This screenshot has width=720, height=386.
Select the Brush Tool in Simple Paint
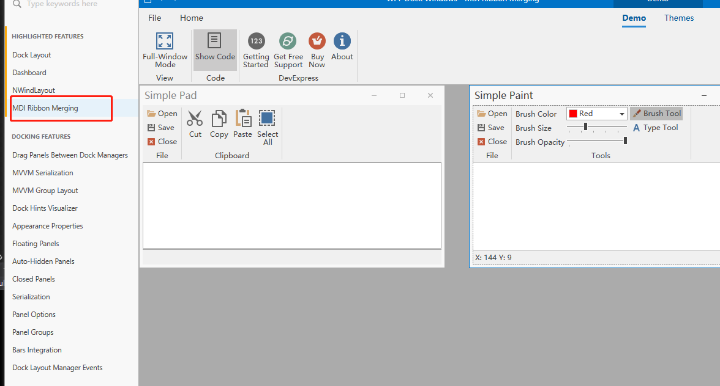pos(657,113)
